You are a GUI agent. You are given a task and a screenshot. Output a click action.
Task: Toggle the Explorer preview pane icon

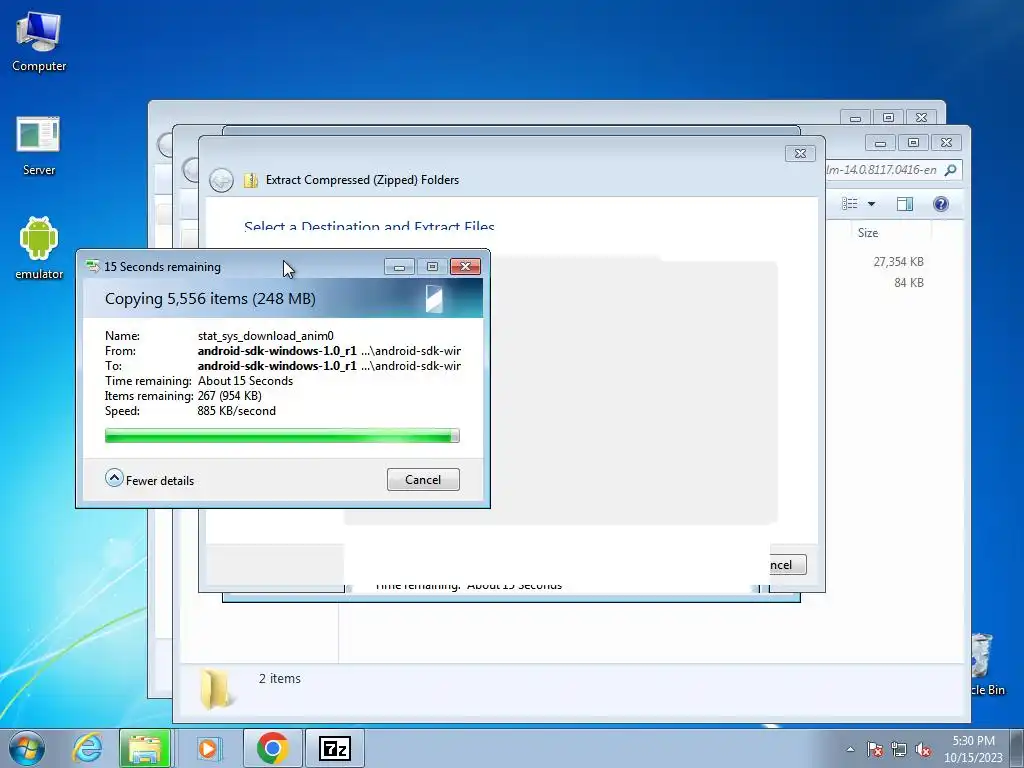click(x=904, y=204)
